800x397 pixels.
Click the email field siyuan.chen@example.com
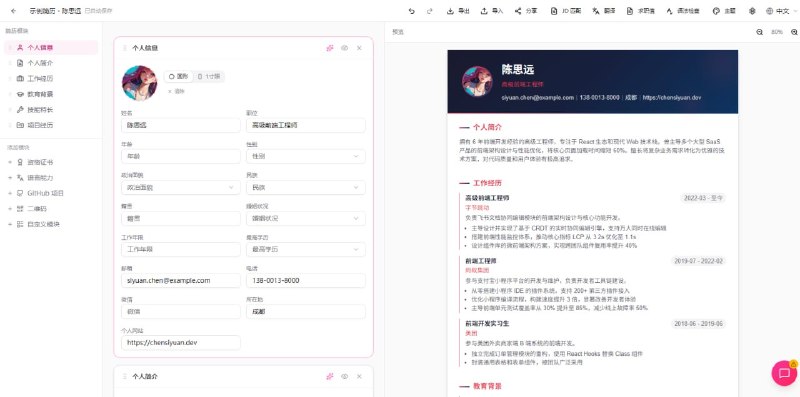[181, 281]
